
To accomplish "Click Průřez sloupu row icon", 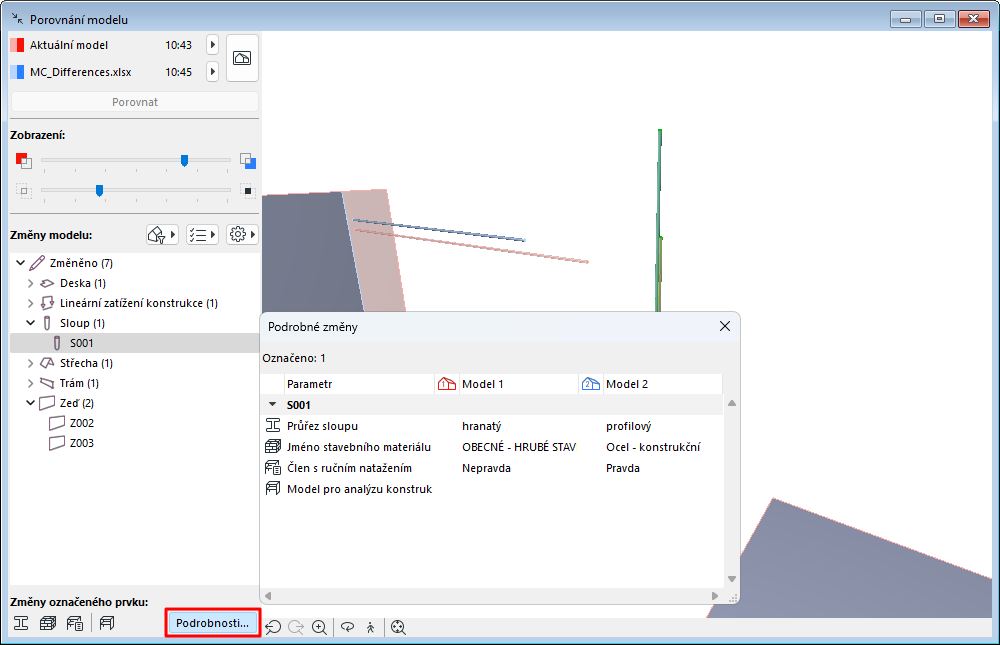I will click(273, 426).
